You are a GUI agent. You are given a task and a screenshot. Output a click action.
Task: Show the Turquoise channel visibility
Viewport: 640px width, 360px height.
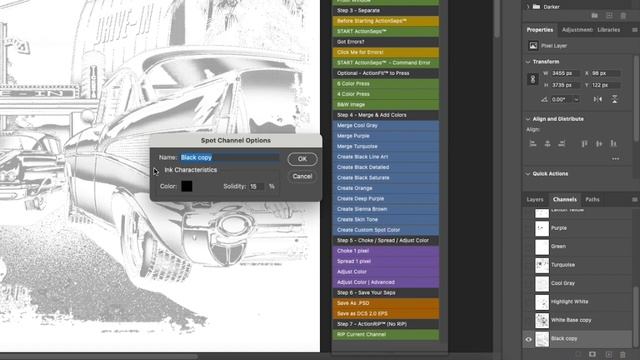point(529,265)
